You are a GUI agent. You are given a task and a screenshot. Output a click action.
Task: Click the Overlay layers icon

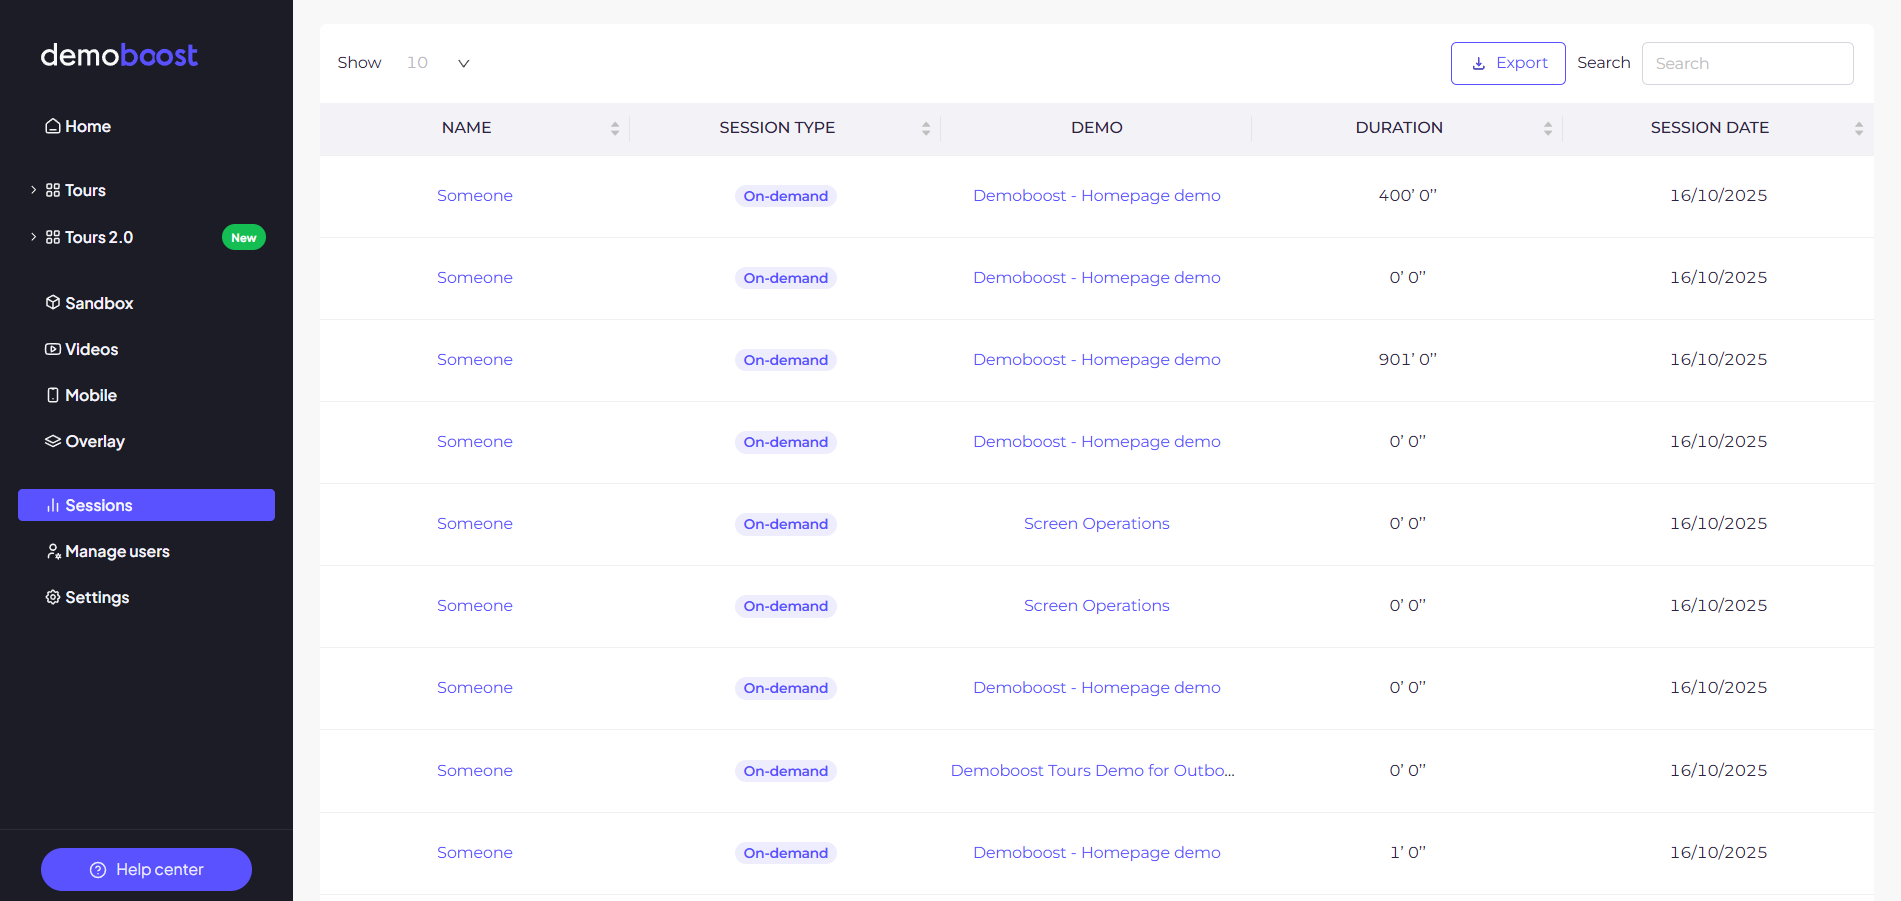[53, 441]
